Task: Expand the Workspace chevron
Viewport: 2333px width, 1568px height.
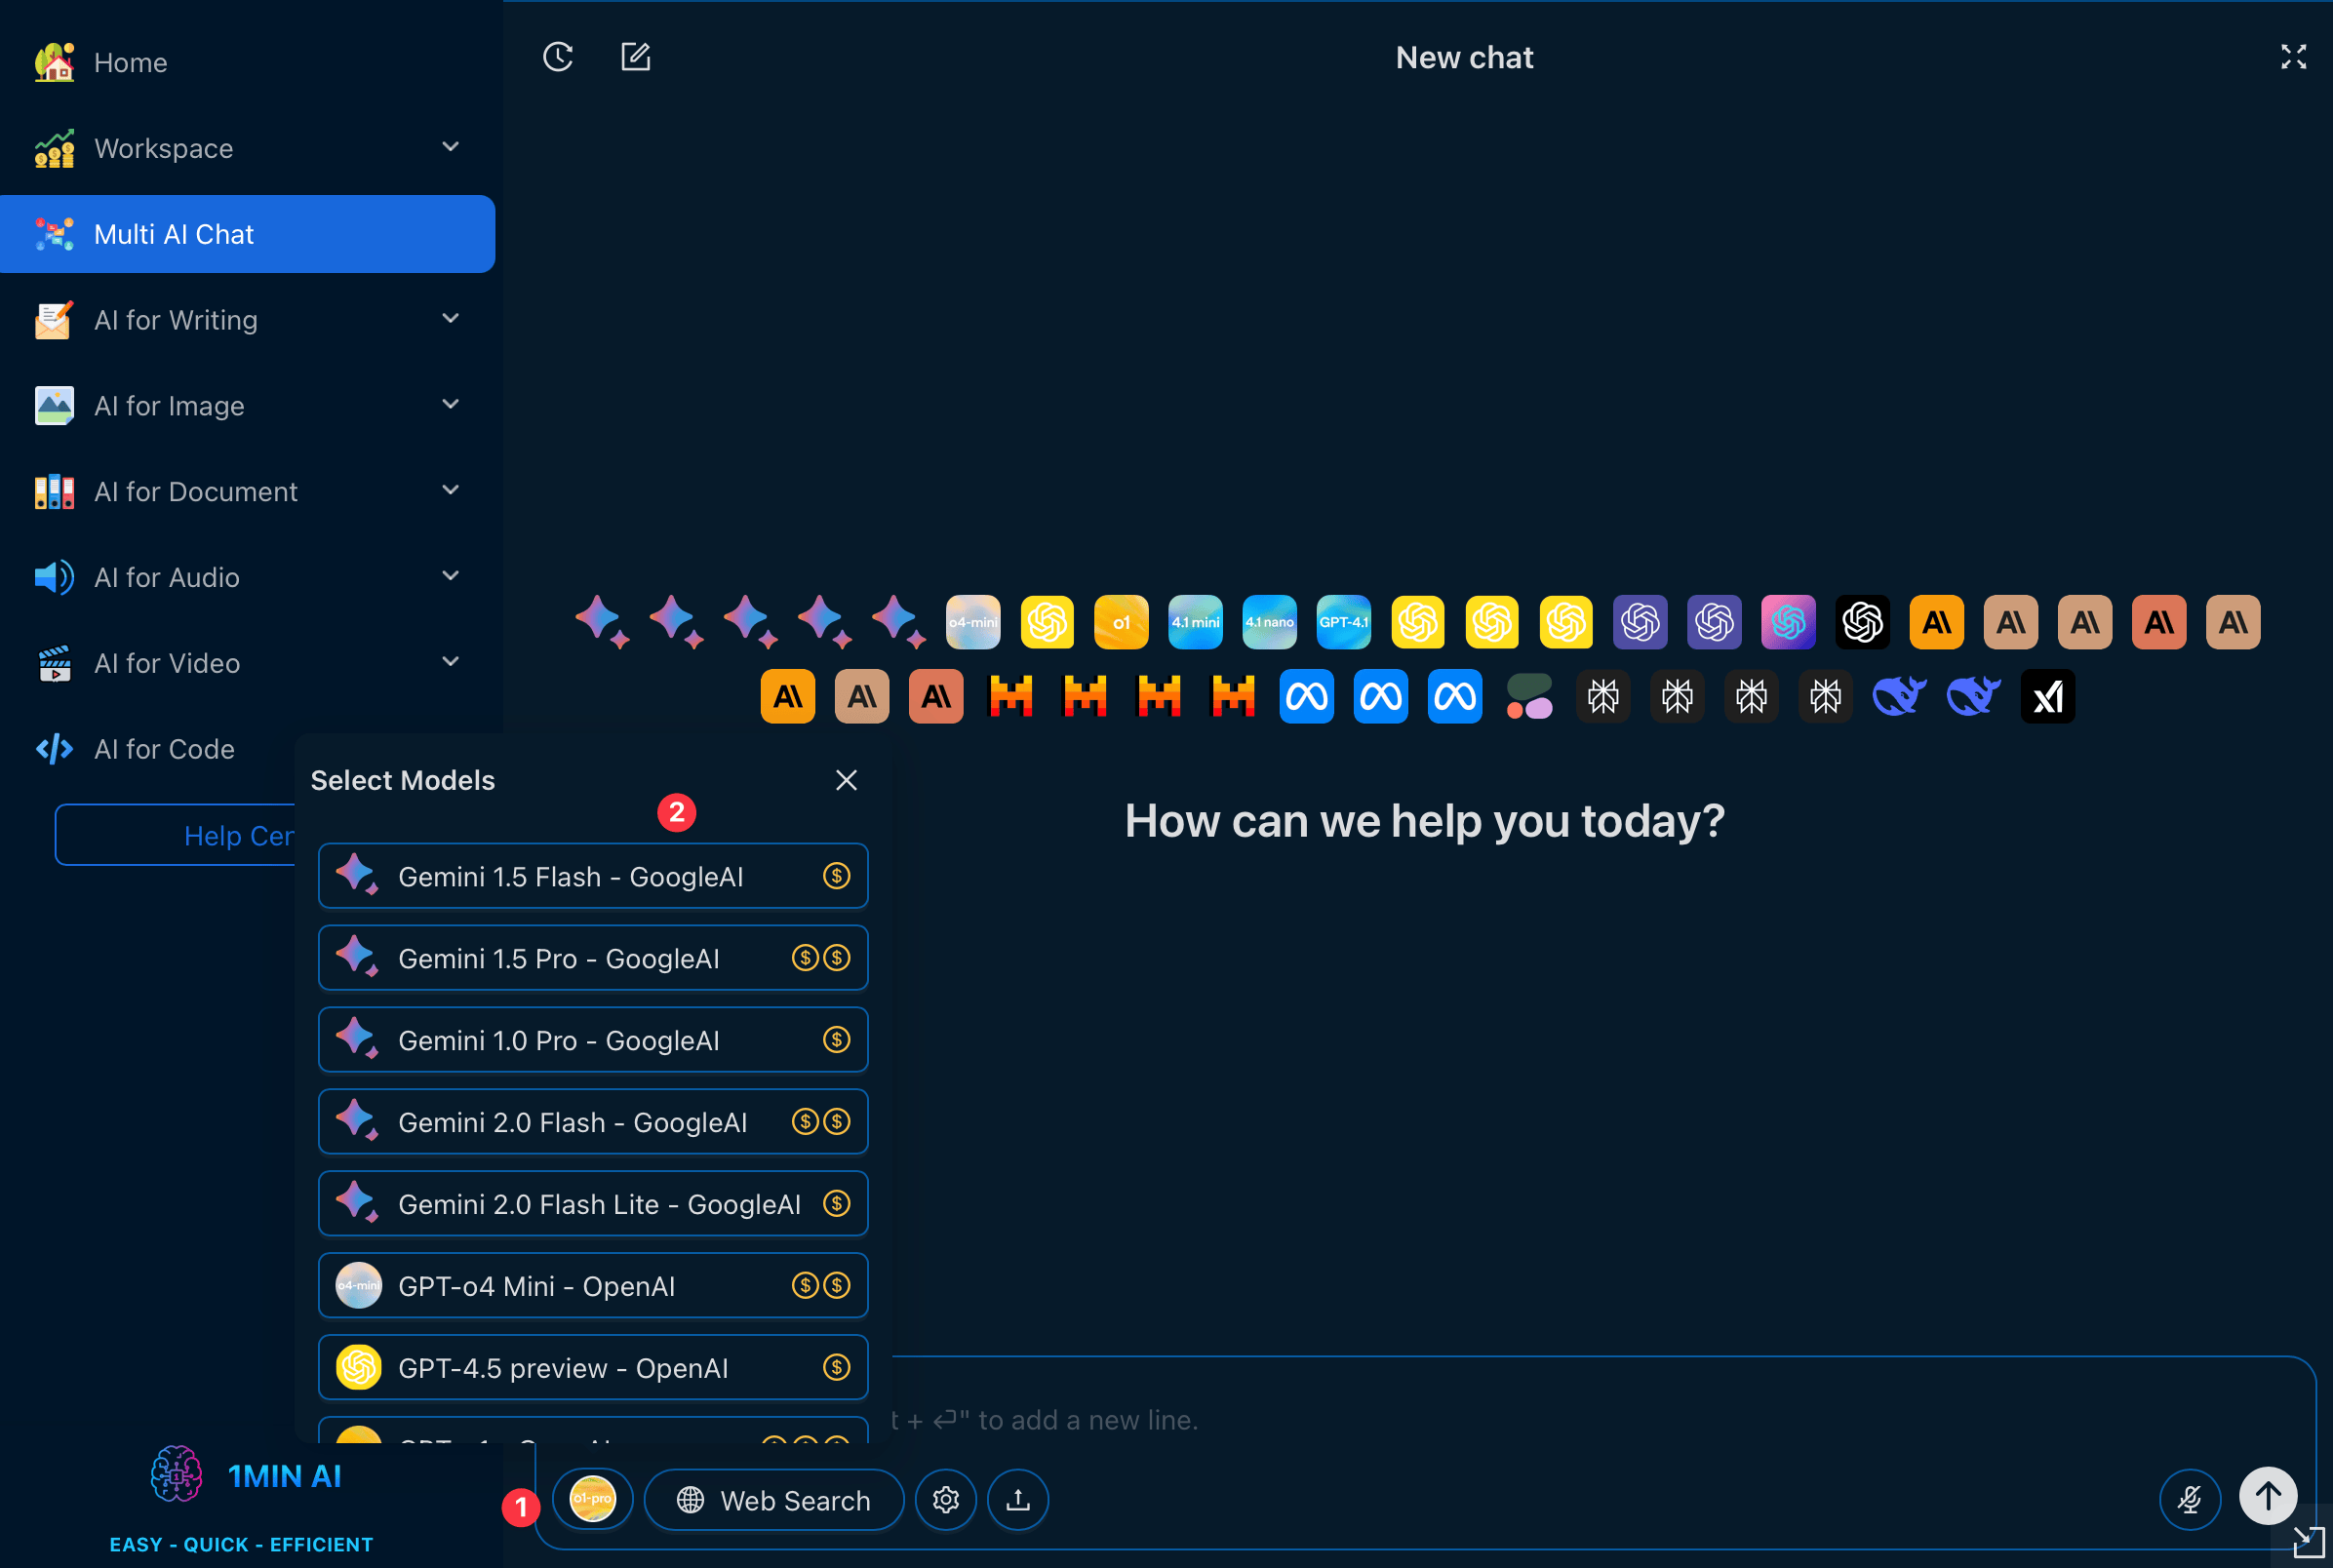Action: pyautogui.click(x=451, y=147)
